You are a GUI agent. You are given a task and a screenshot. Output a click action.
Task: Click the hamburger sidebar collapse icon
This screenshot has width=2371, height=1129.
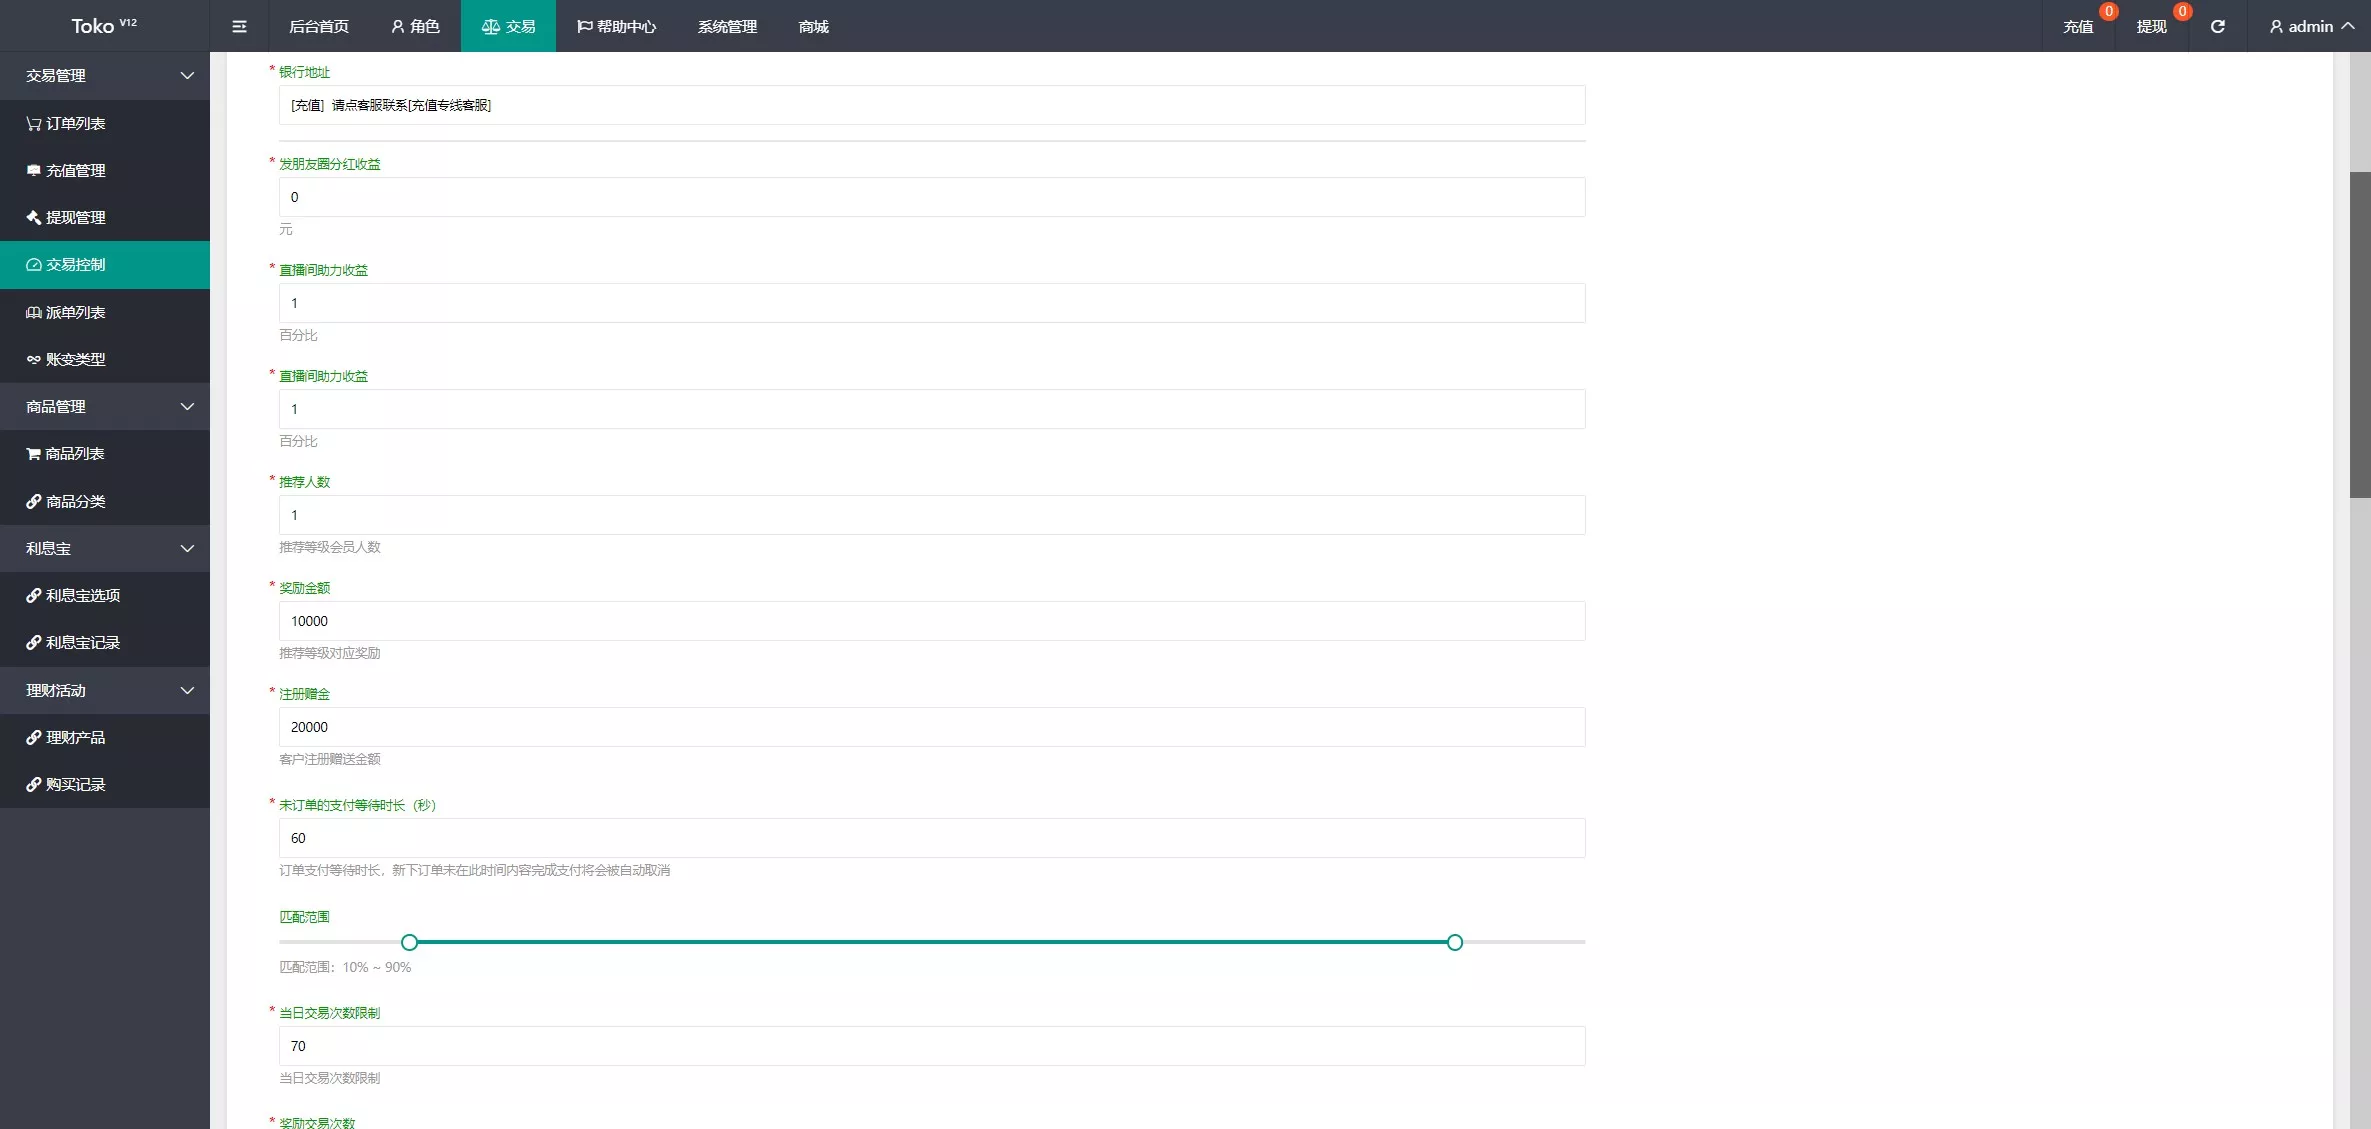point(239,26)
